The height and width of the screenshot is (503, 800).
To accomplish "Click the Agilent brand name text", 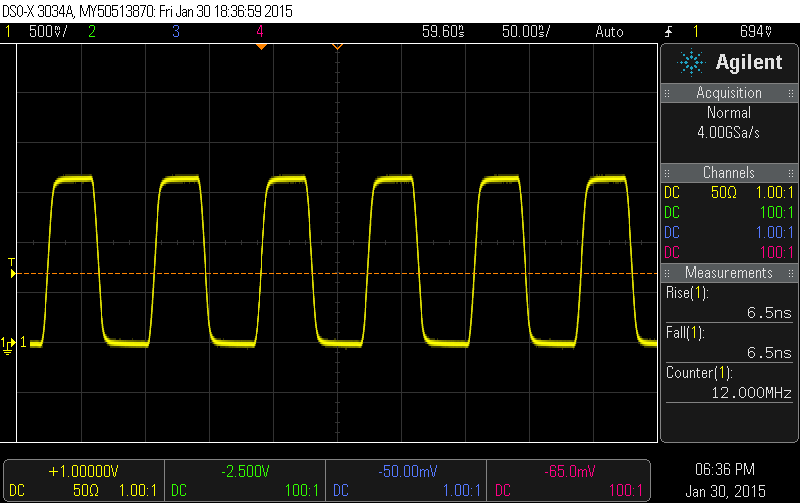I will coord(749,62).
